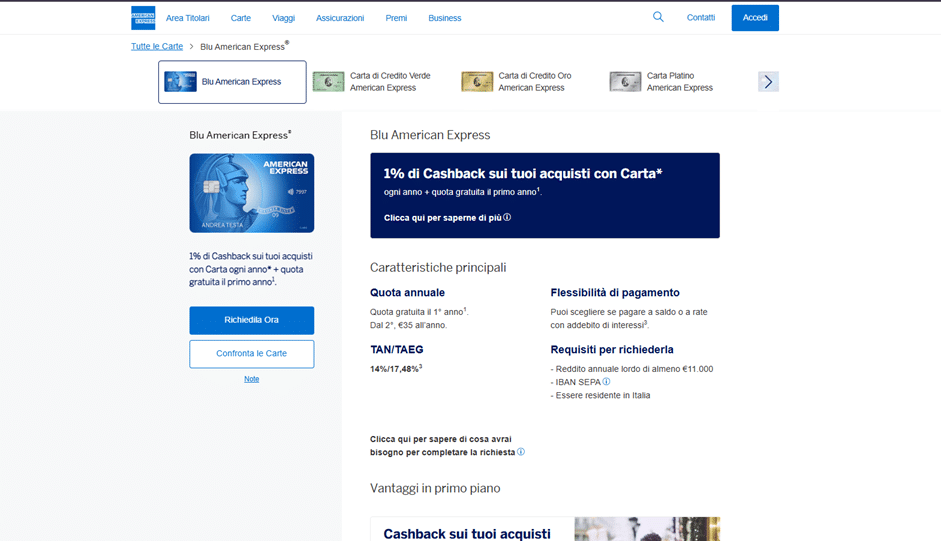The height and width of the screenshot is (541, 941).
Task: Click 'Essere residente in Italia' text
Action: (600, 395)
